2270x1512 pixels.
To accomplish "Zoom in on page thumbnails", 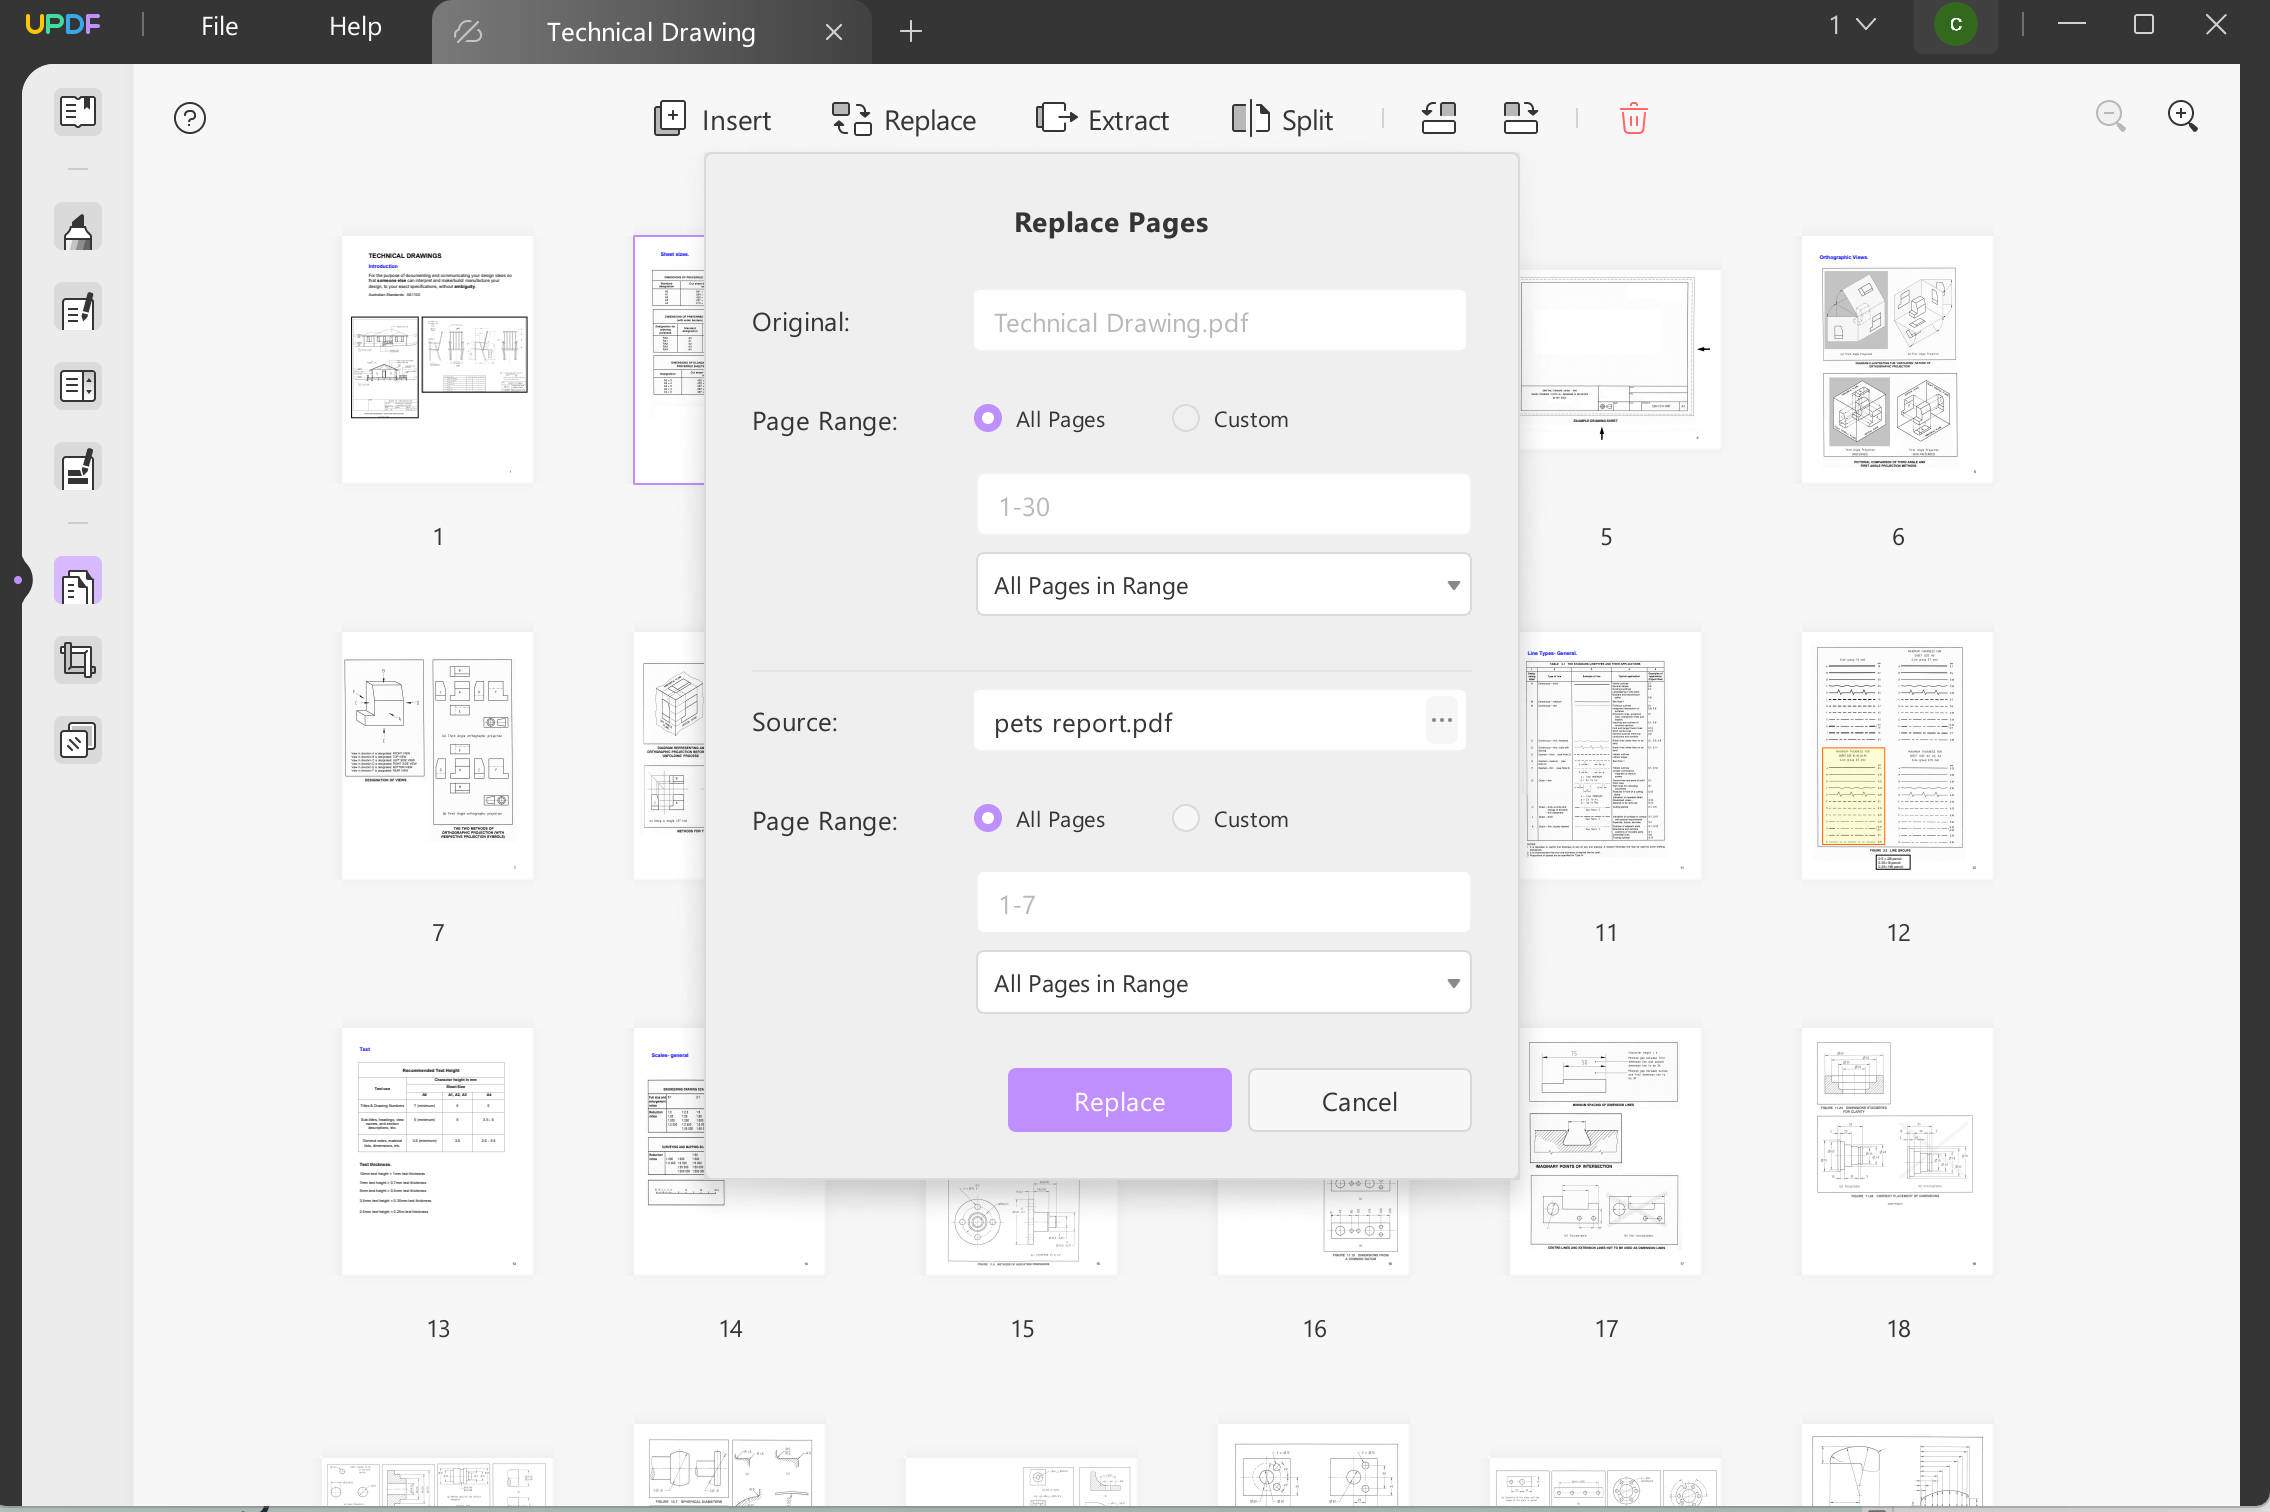I will coord(2183,117).
